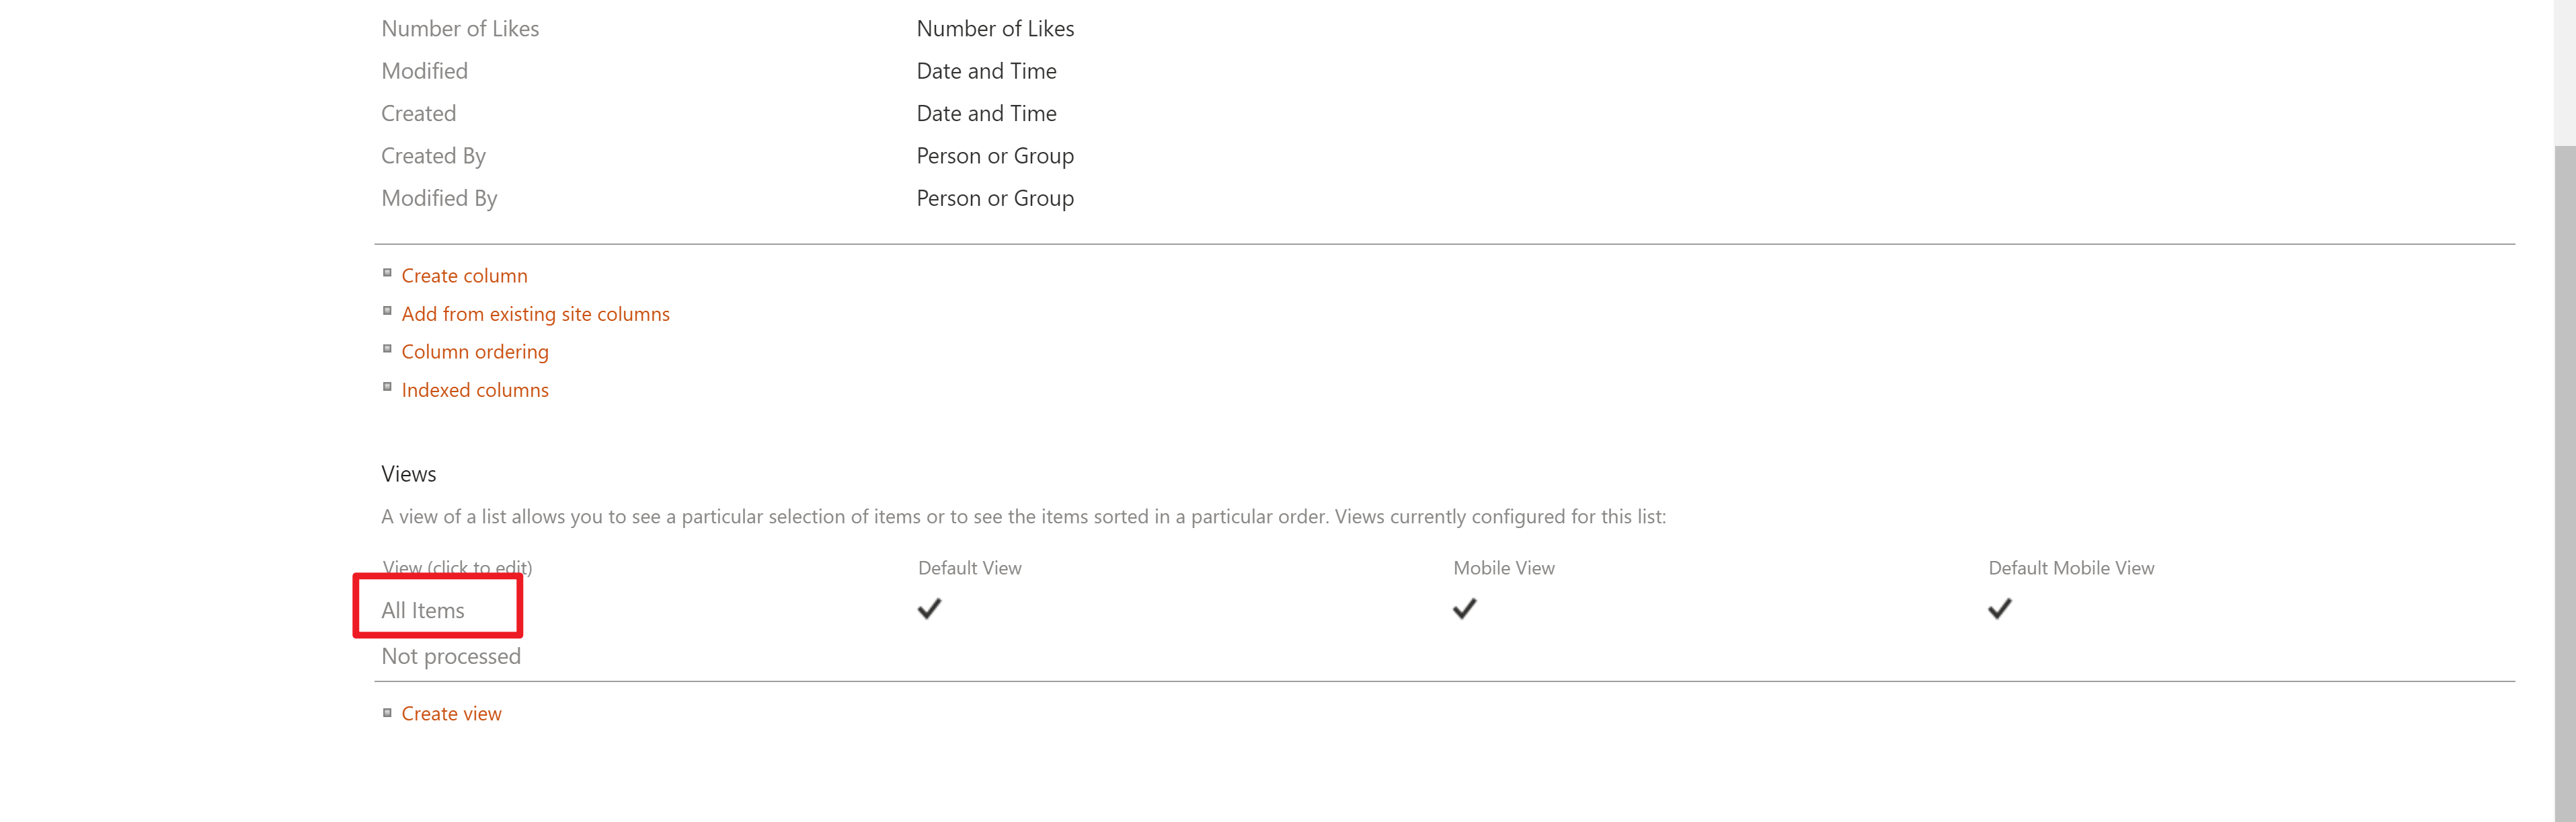This screenshot has width=2576, height=822.
Task: Edit the All Items view
Action: pos(422,610)
